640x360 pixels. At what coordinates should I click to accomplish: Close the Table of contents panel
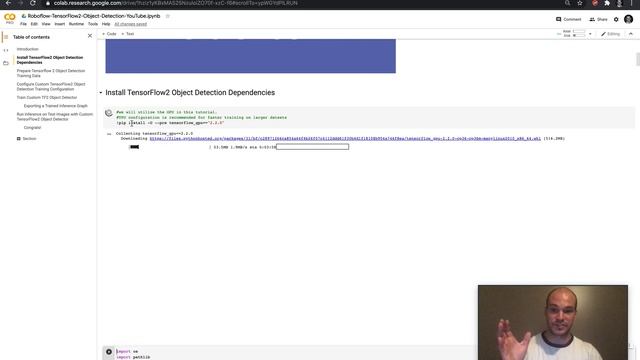[90, 36]
